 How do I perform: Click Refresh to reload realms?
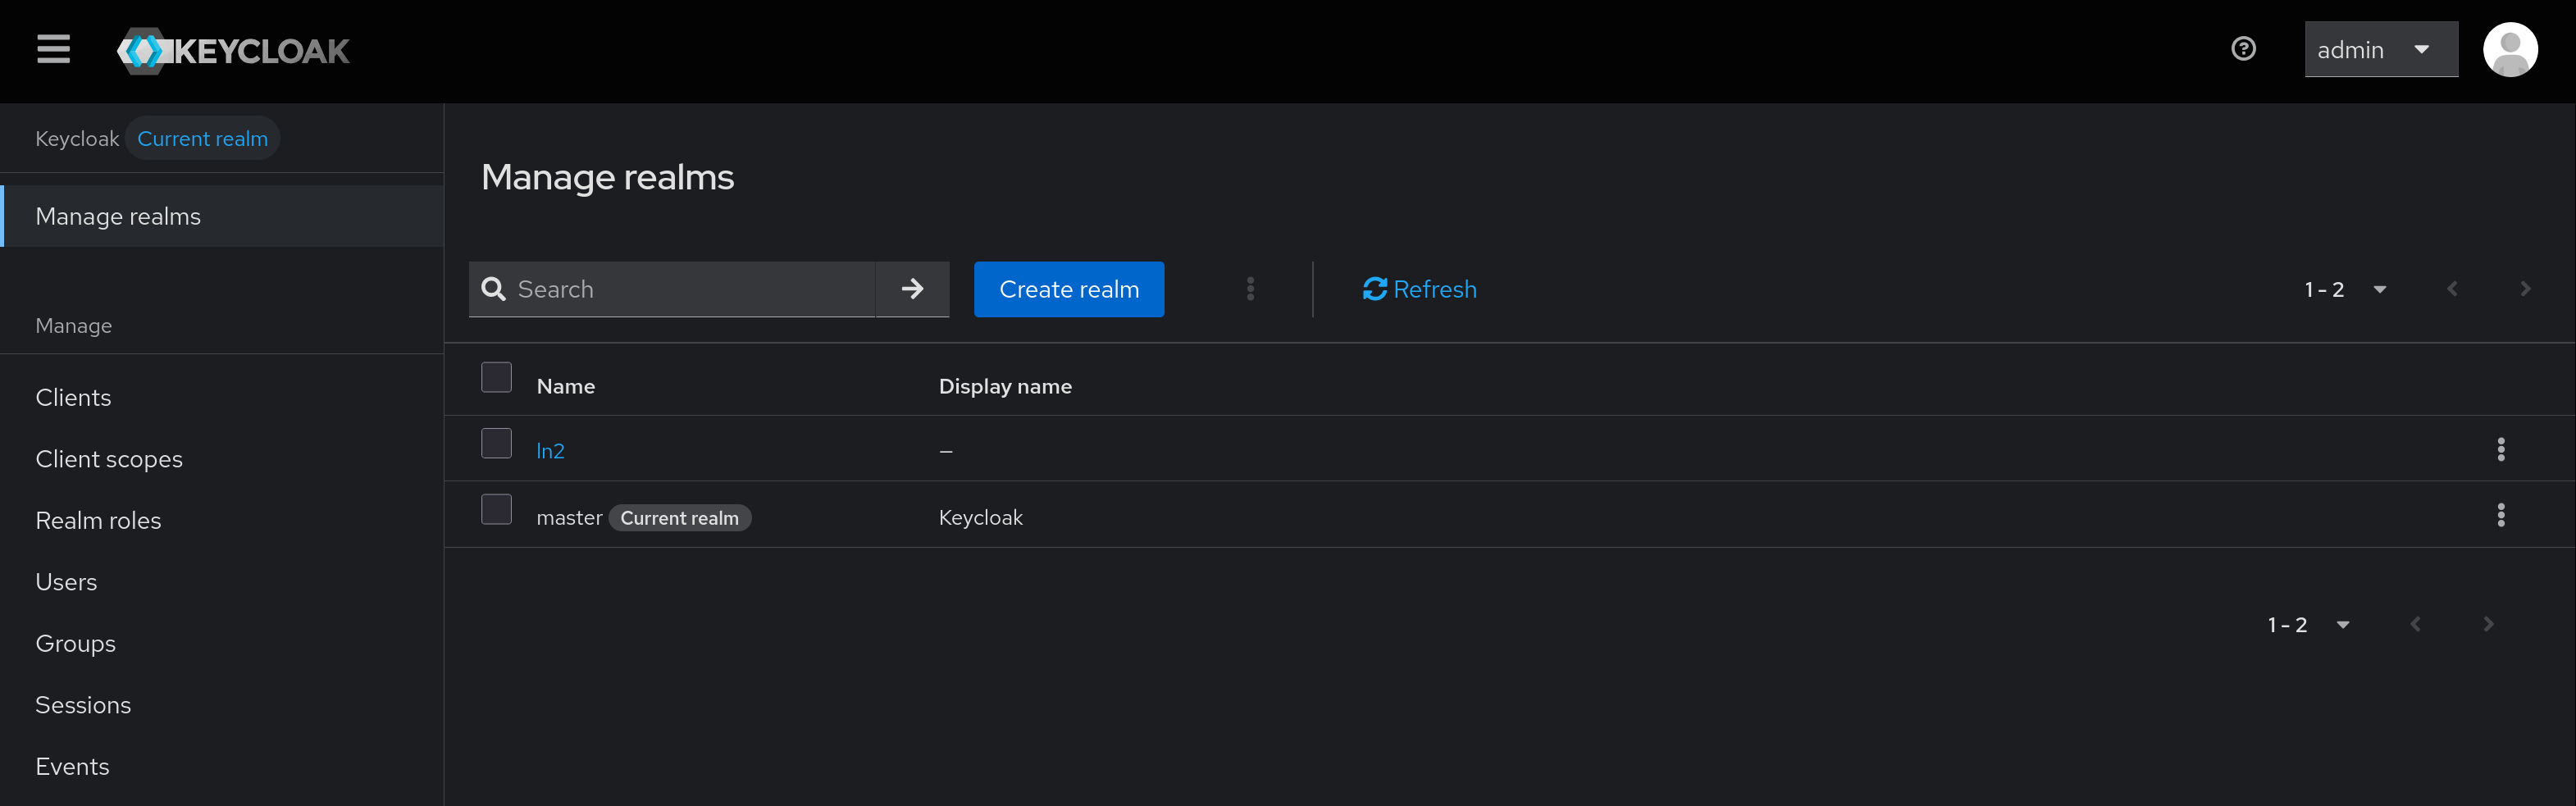point(1419,289)
